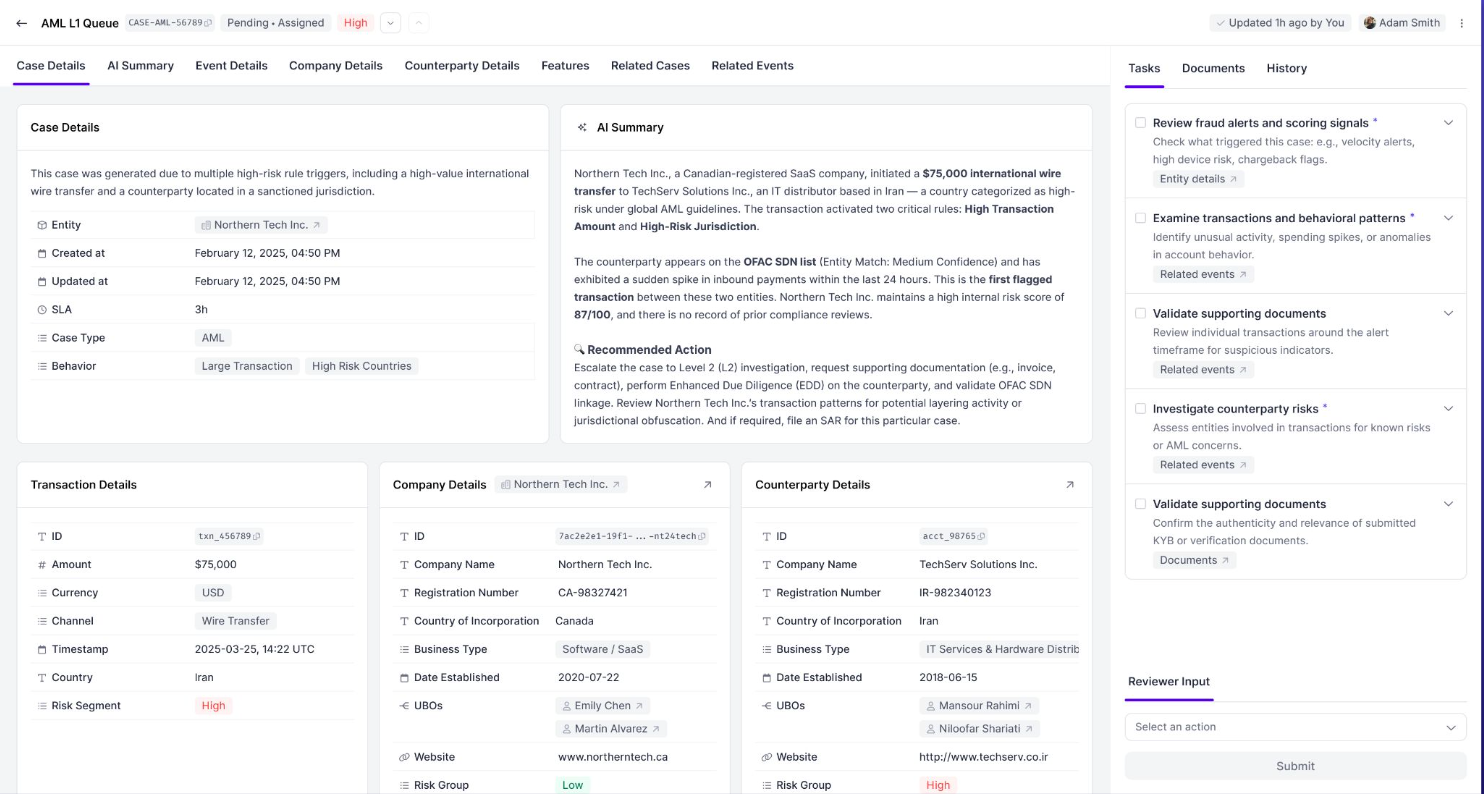The height and width of the screenshot is (794, 1484).
Task: Click www.northerntech.ca website text
Action: click(x=613, y=757)
